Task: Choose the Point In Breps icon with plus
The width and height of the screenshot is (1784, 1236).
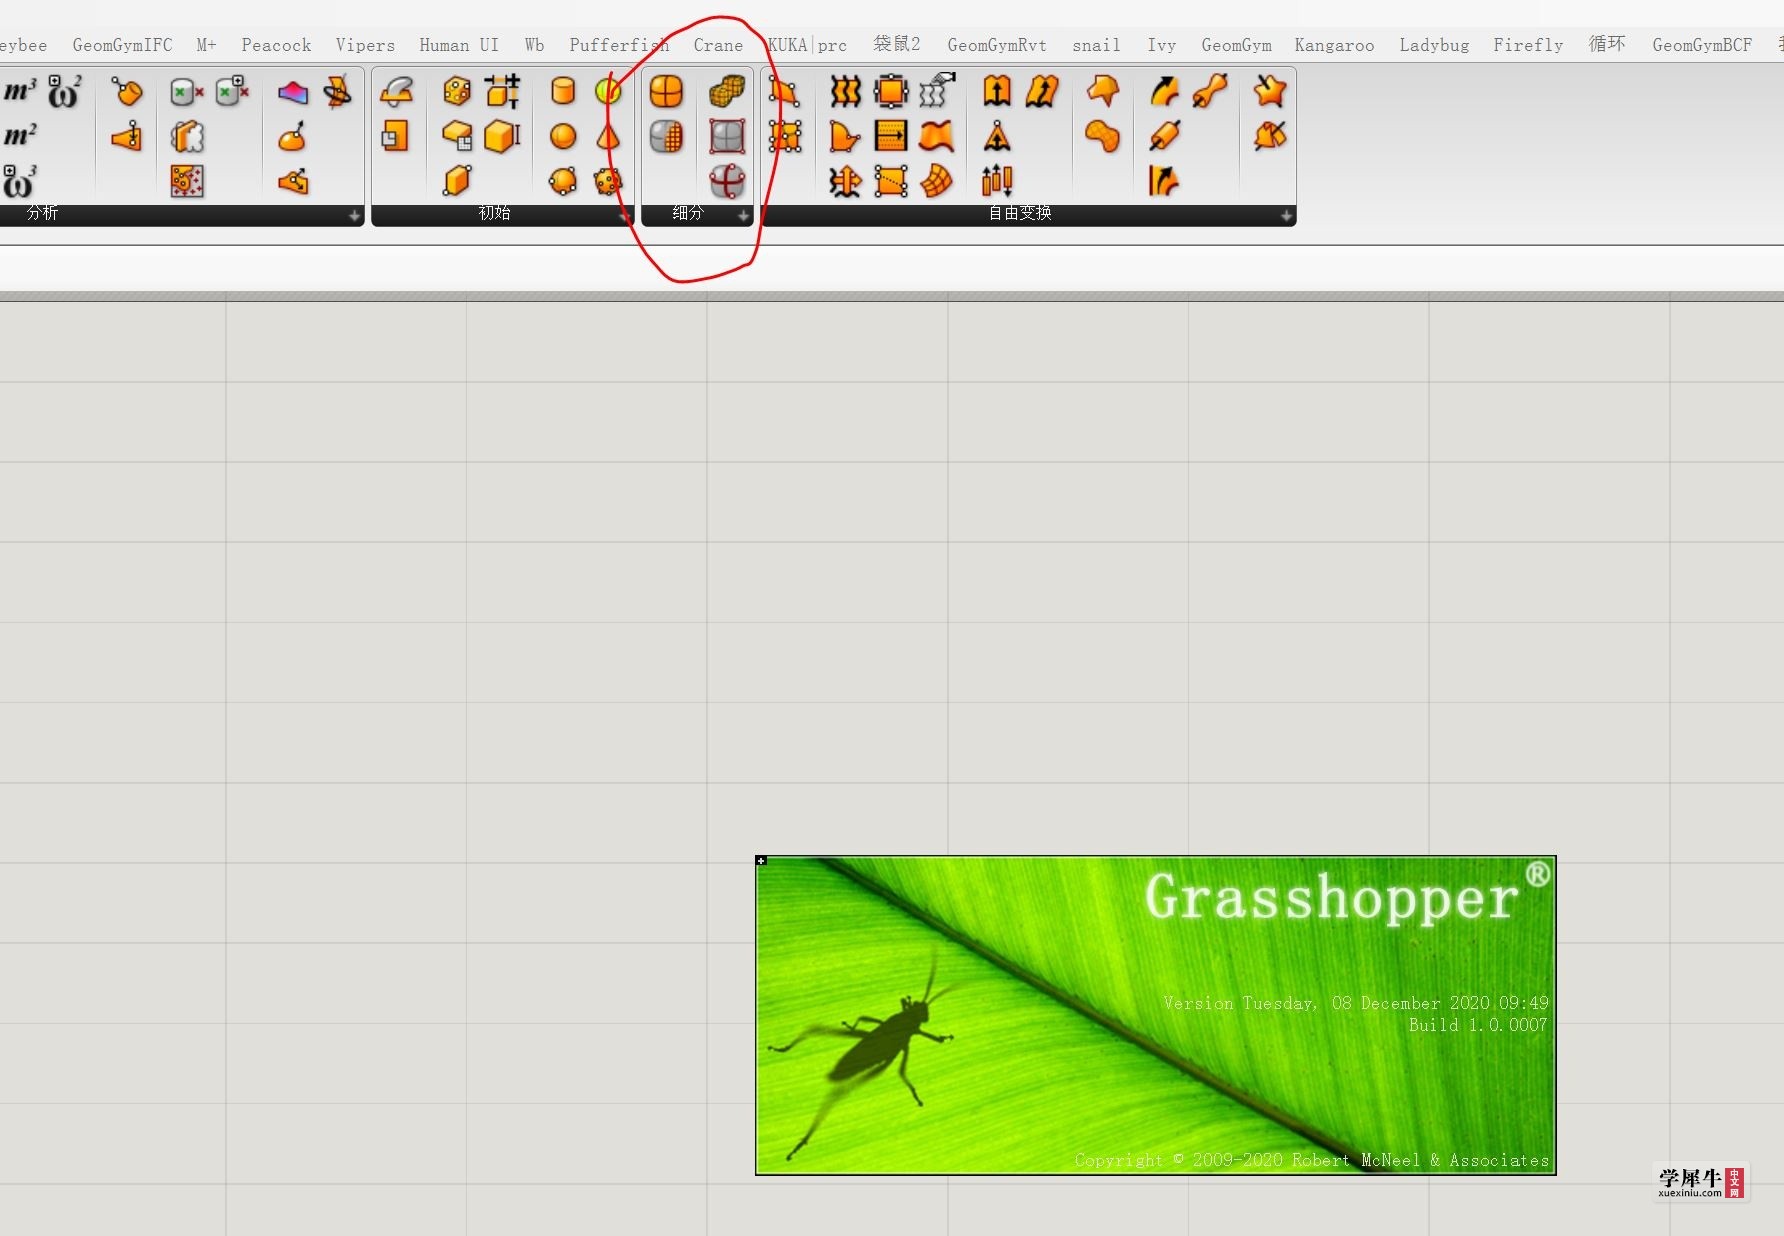Action: tap(232, 92)
